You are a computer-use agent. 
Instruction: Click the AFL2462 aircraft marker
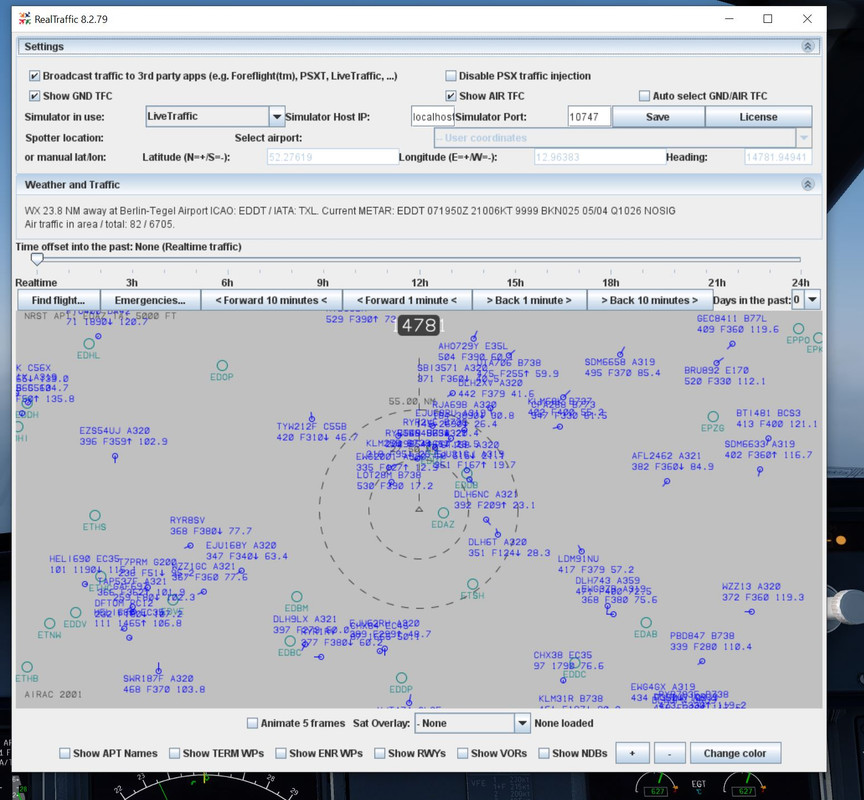(x=667, y=482)
